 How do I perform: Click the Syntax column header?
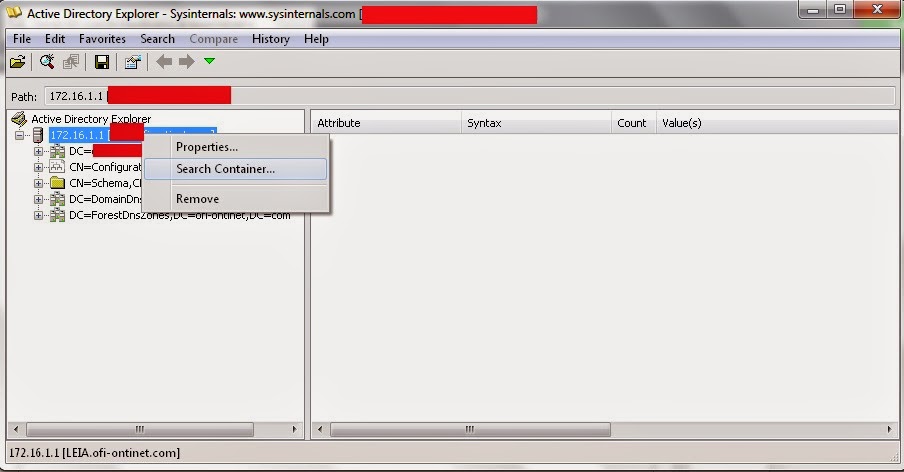pyautogui.click(x=535, y=123)
